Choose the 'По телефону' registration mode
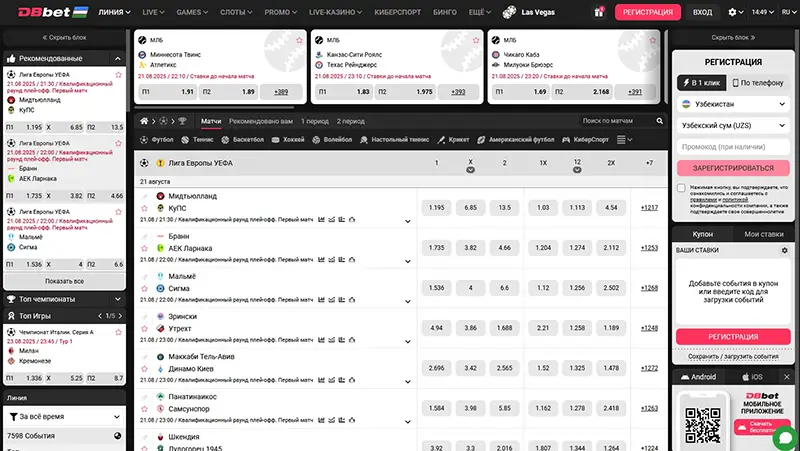800x451 pixels. pyautogui.click(x=758, y=83)
